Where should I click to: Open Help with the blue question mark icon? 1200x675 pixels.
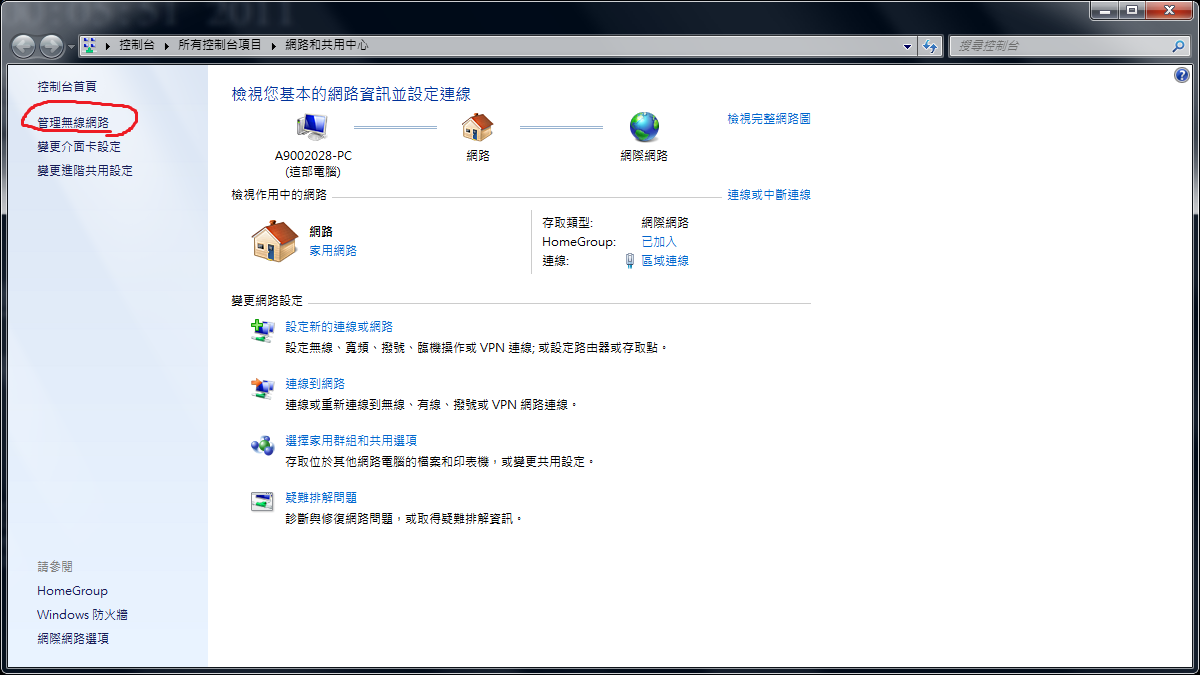(x=1182, y=75)
